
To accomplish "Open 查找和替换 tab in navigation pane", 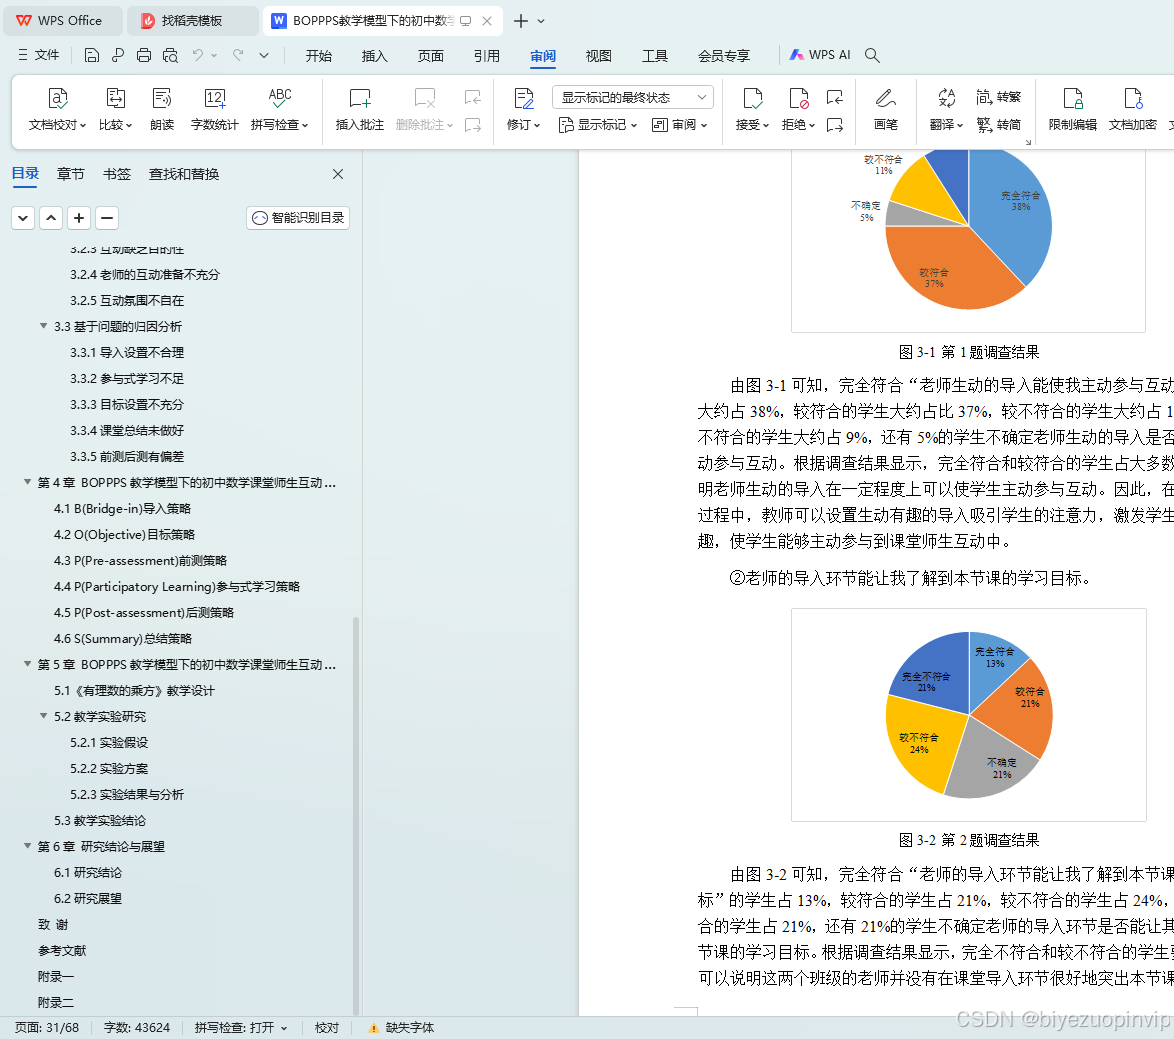I will click(x=184, y=174).
